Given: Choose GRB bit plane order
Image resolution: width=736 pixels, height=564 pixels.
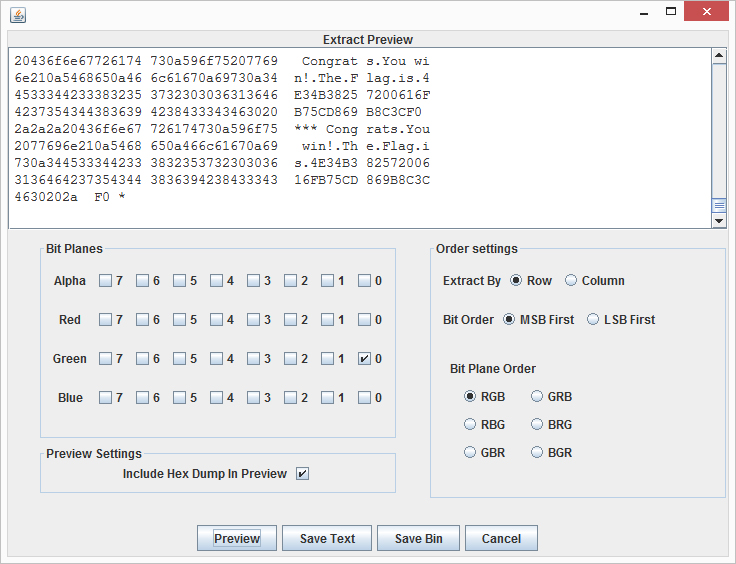Looking at the screenshot, I should click(x=538, y=397).
